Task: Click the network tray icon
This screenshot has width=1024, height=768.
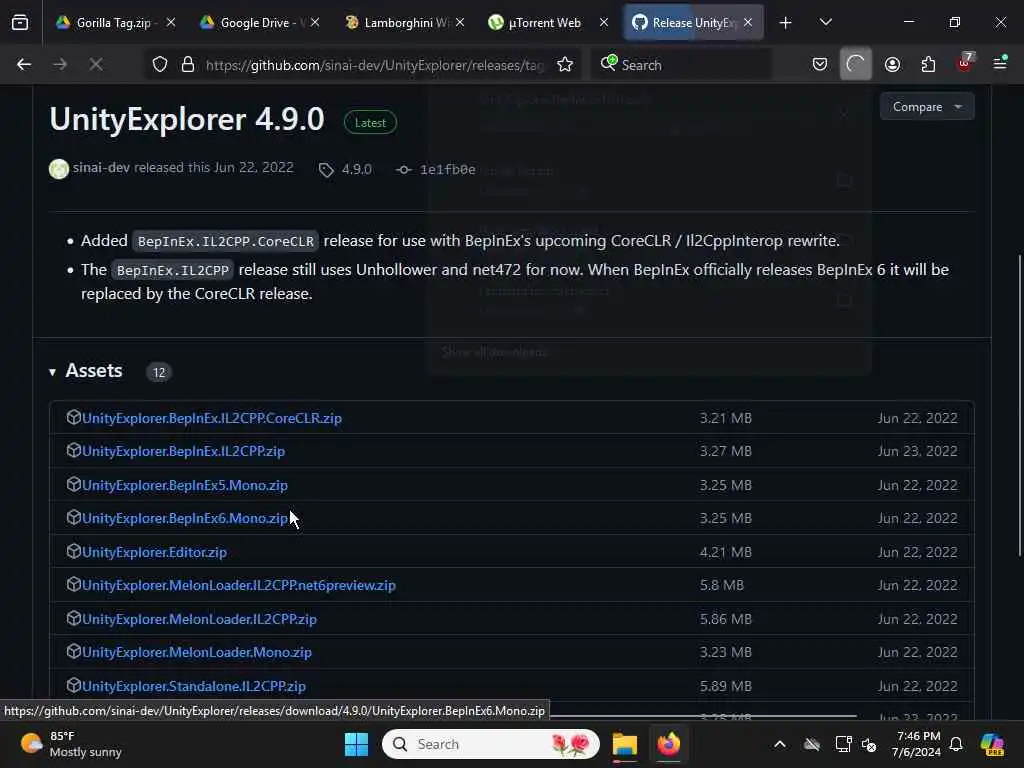Action: pyautogui.click(x=842, y=744)
